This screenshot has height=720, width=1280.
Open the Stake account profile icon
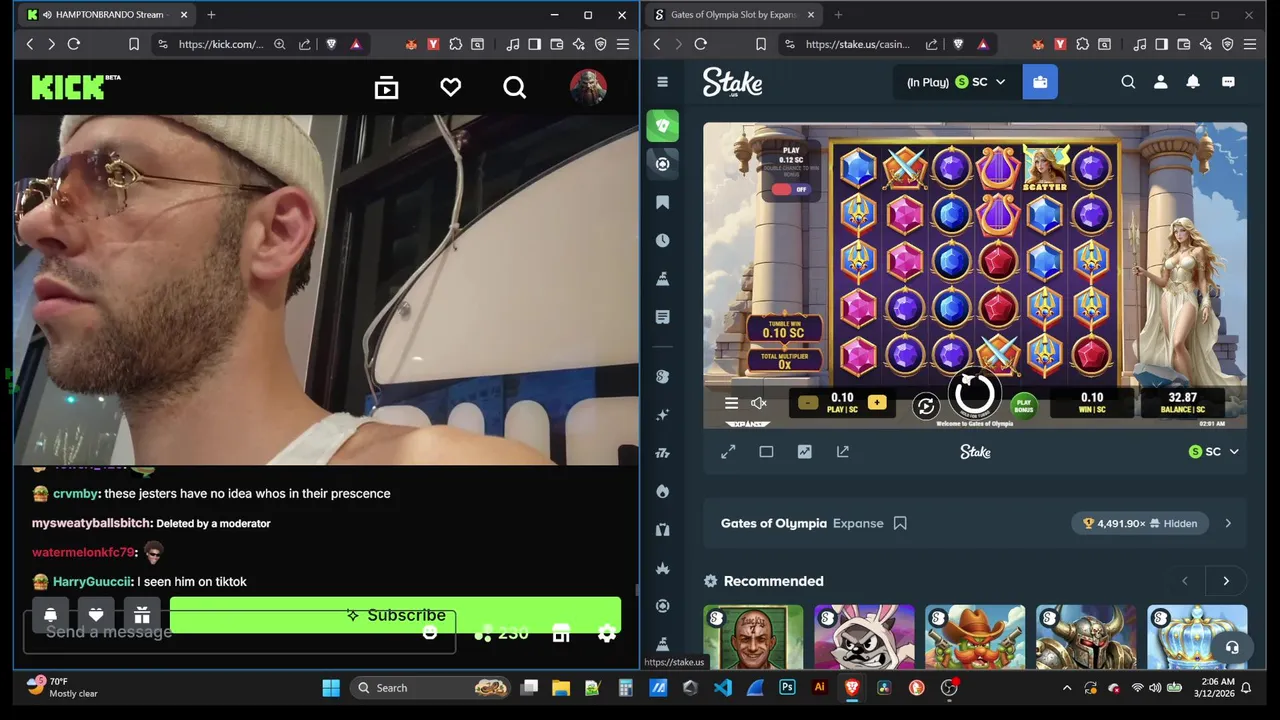(x=1160, y=82)
